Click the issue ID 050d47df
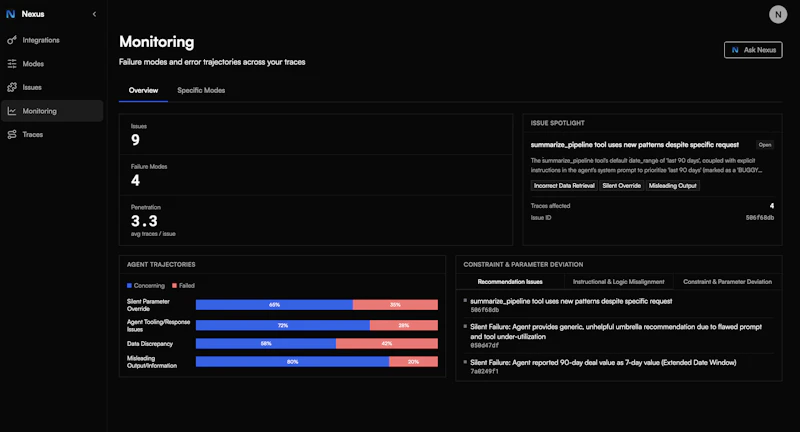 point(484,345)
